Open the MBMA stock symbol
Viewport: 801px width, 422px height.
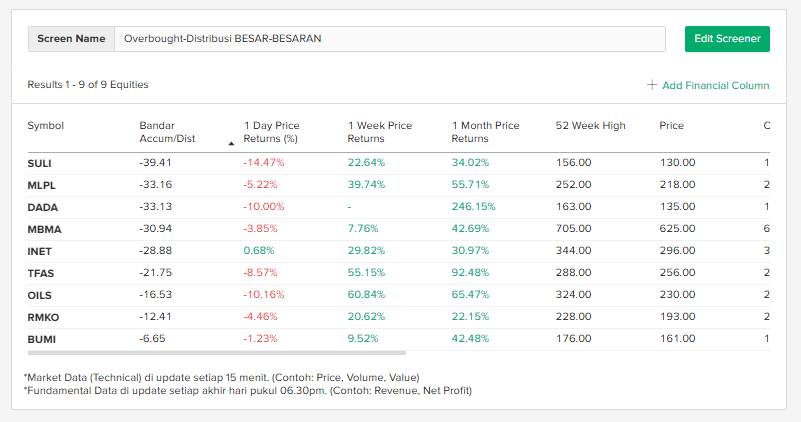(x=43, y=229)
